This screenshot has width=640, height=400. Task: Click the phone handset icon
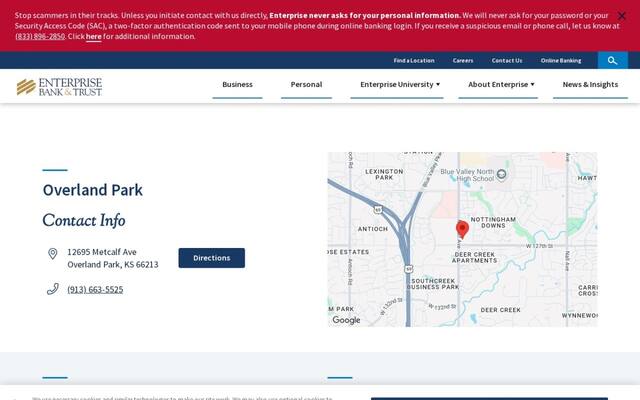tap(53, 289)
